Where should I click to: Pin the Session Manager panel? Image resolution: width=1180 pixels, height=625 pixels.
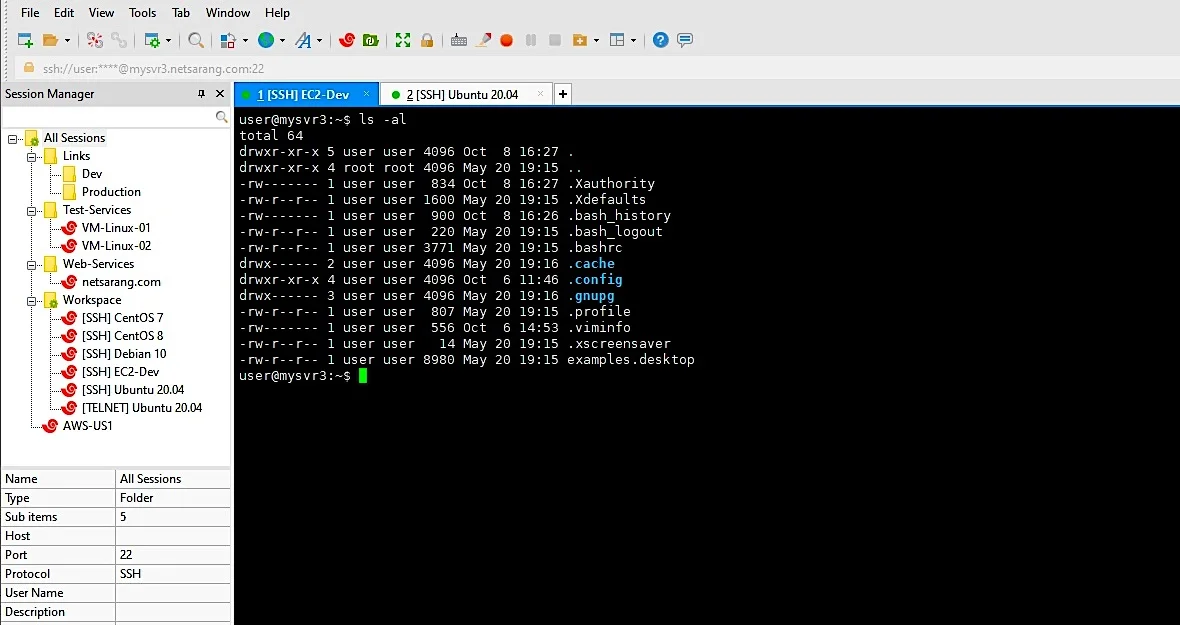click(x=201, y=94)
